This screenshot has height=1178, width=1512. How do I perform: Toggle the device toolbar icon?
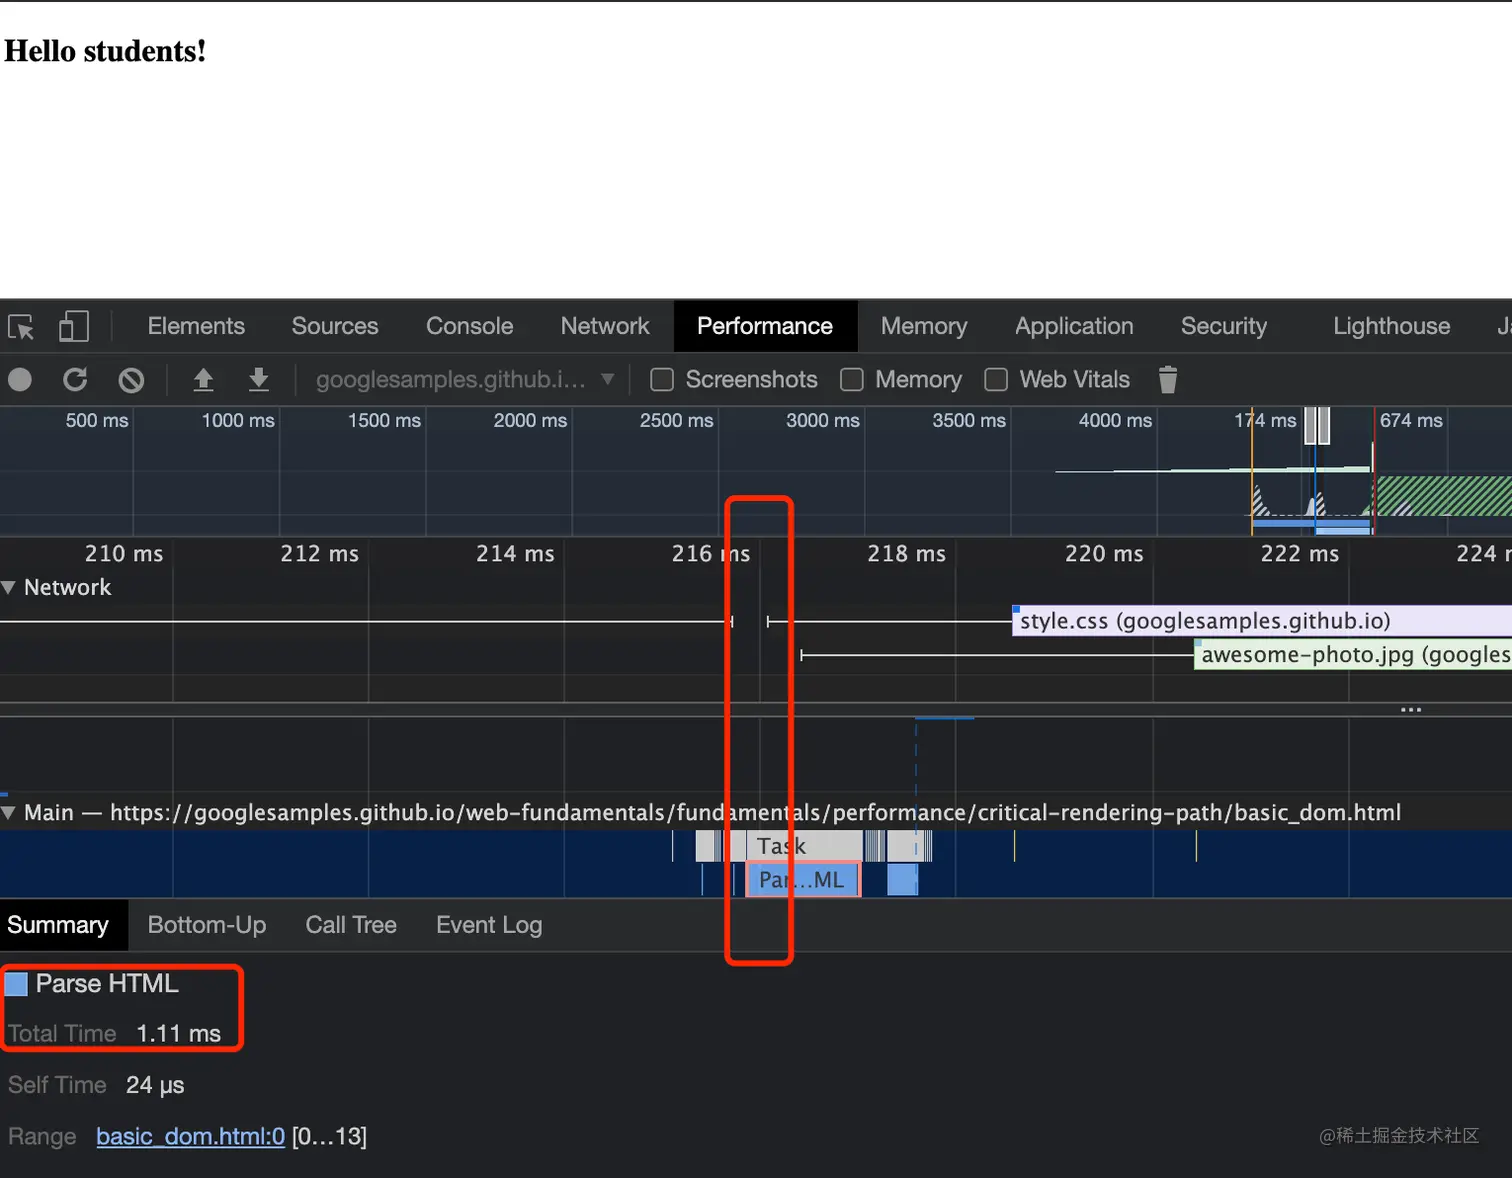pyautogui.click(x=74, y=327)
